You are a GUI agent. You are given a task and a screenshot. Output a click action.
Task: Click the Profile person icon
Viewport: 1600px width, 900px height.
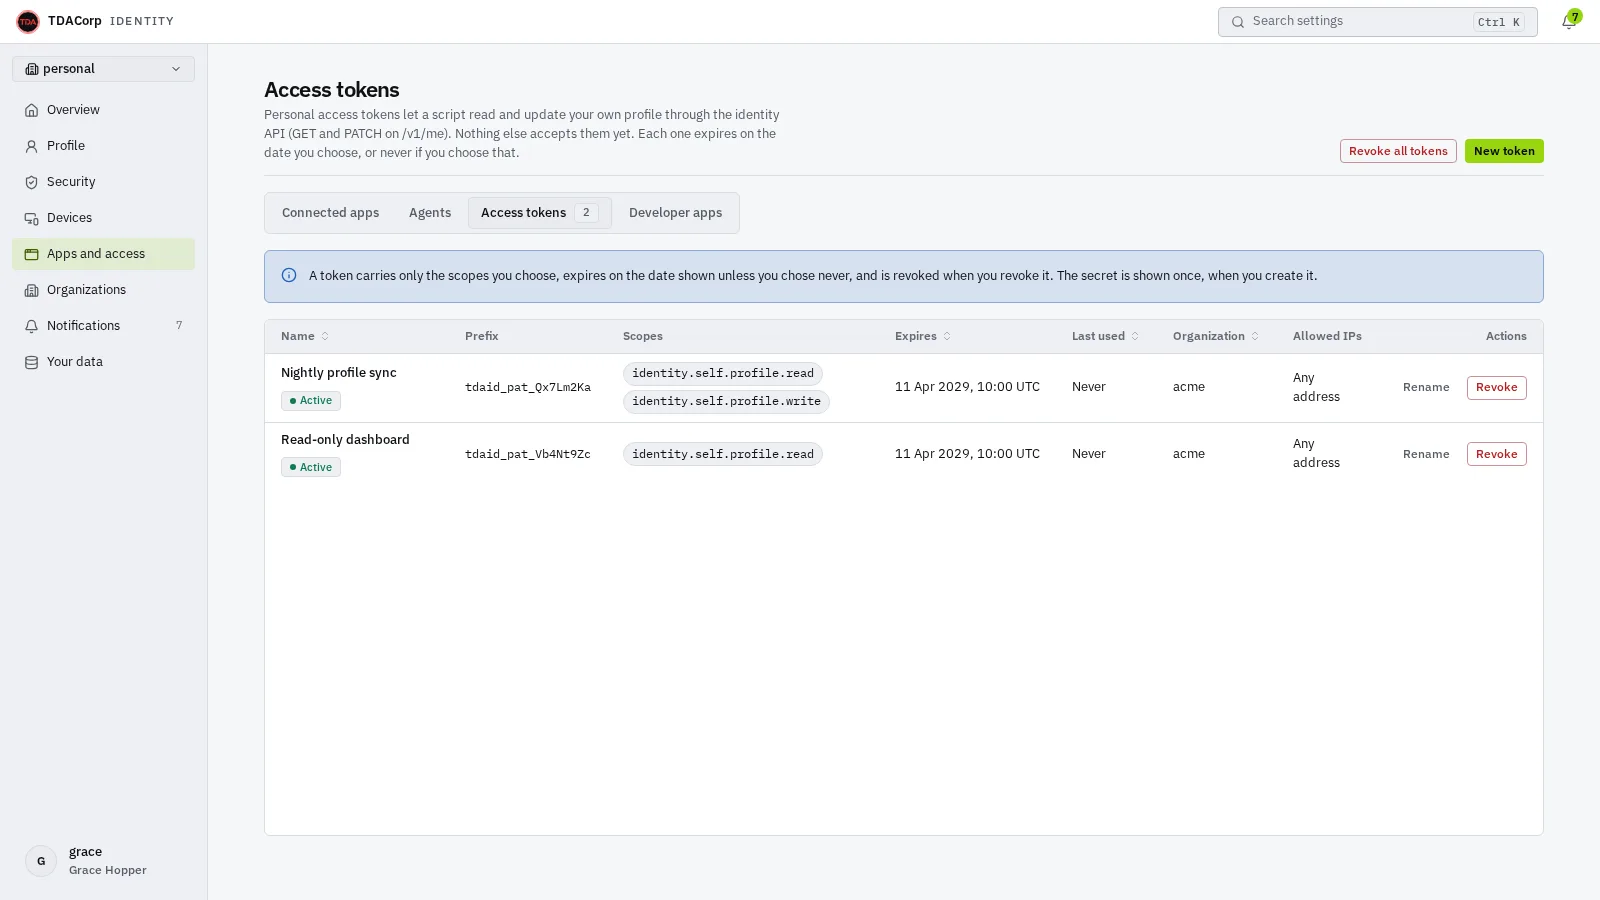pos(32,146)
